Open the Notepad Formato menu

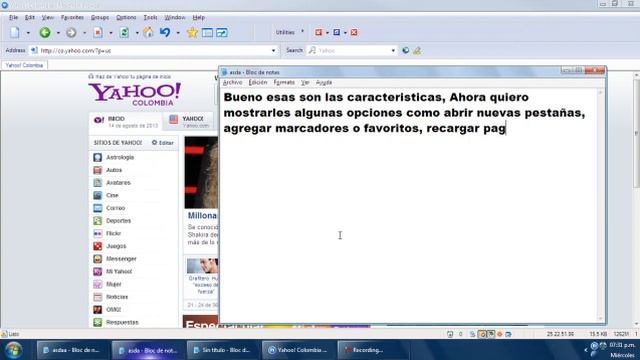(x=284, y=82)
